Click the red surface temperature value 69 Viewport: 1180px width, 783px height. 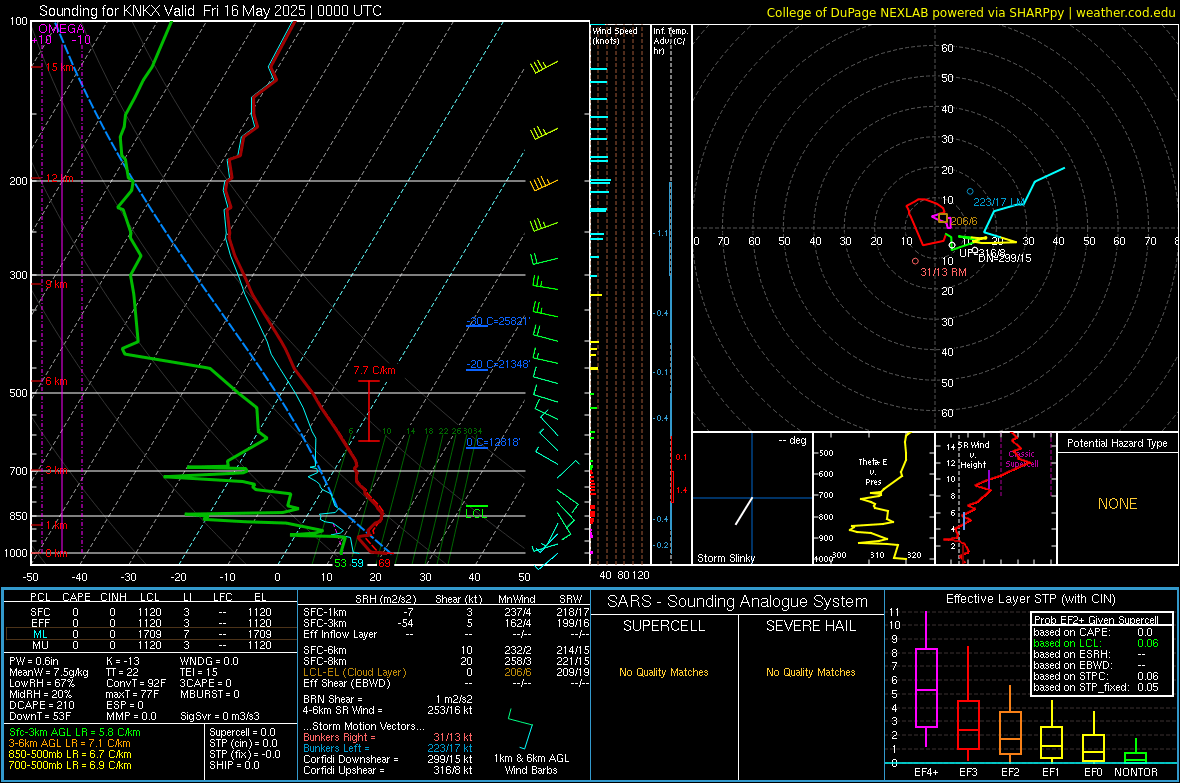[384, 563]
